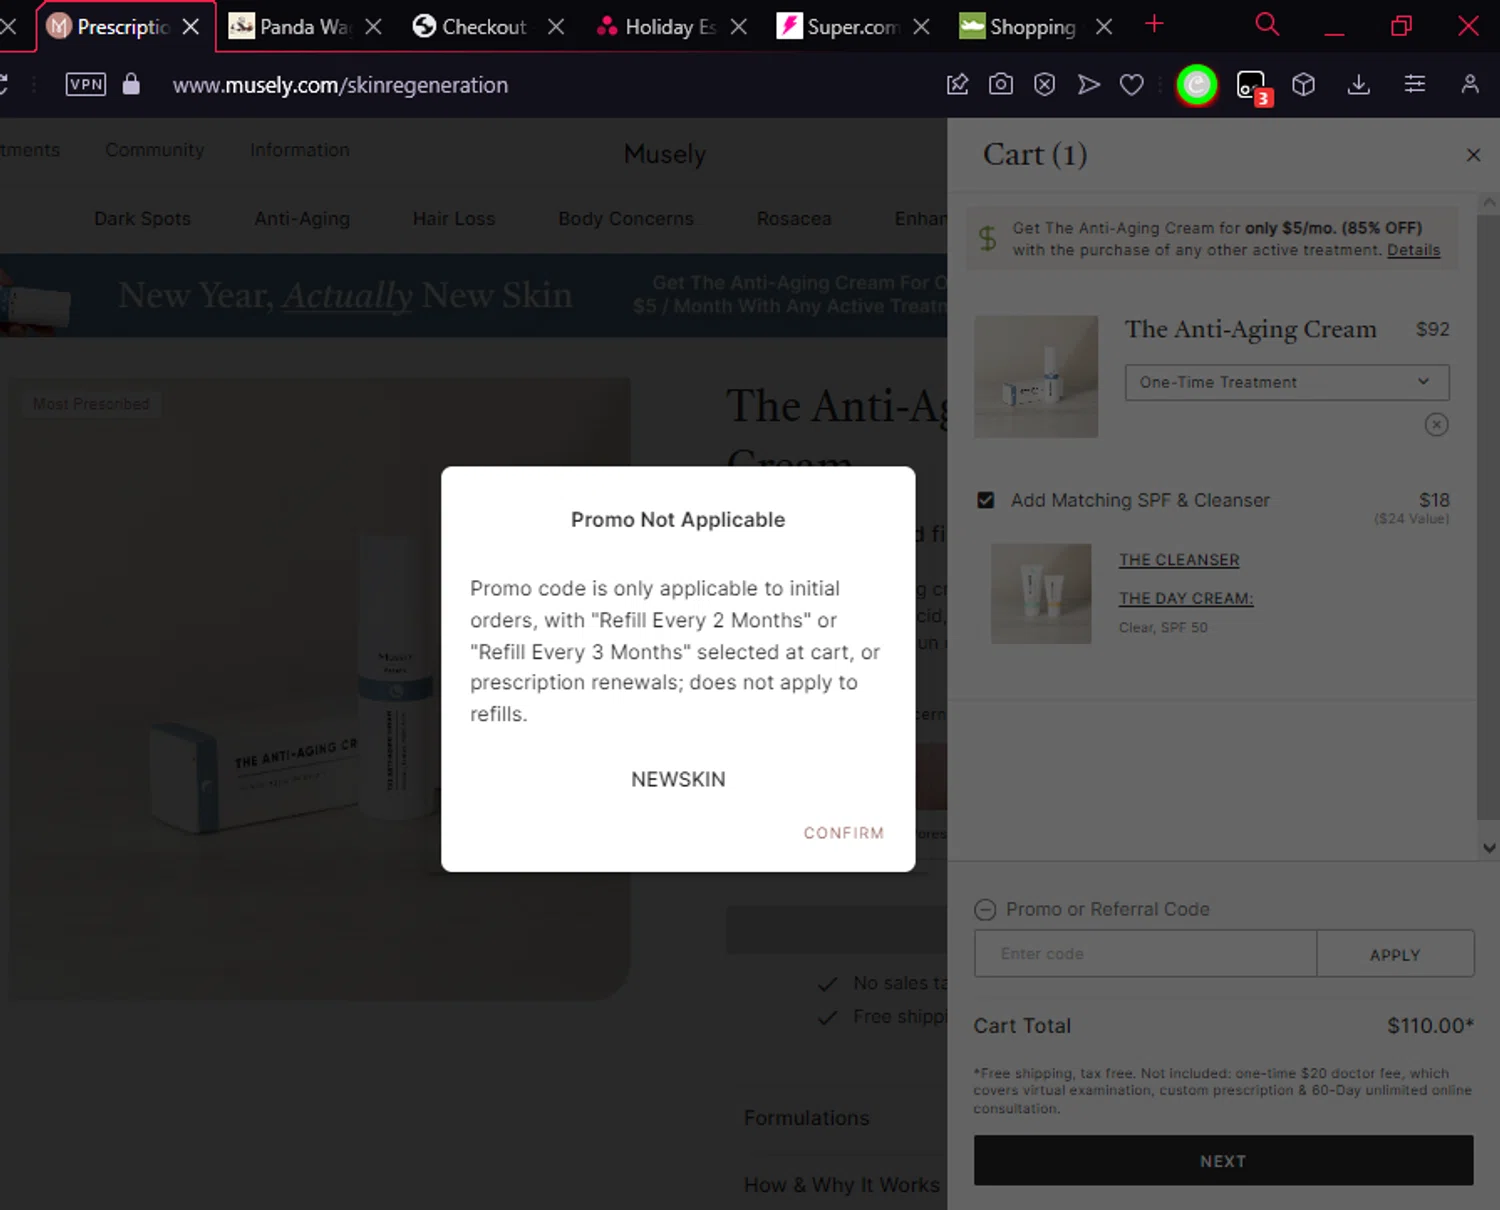
Task: Click the Anti-Aging Cream cart thumbnail
Action: [x=1036, y=376]
